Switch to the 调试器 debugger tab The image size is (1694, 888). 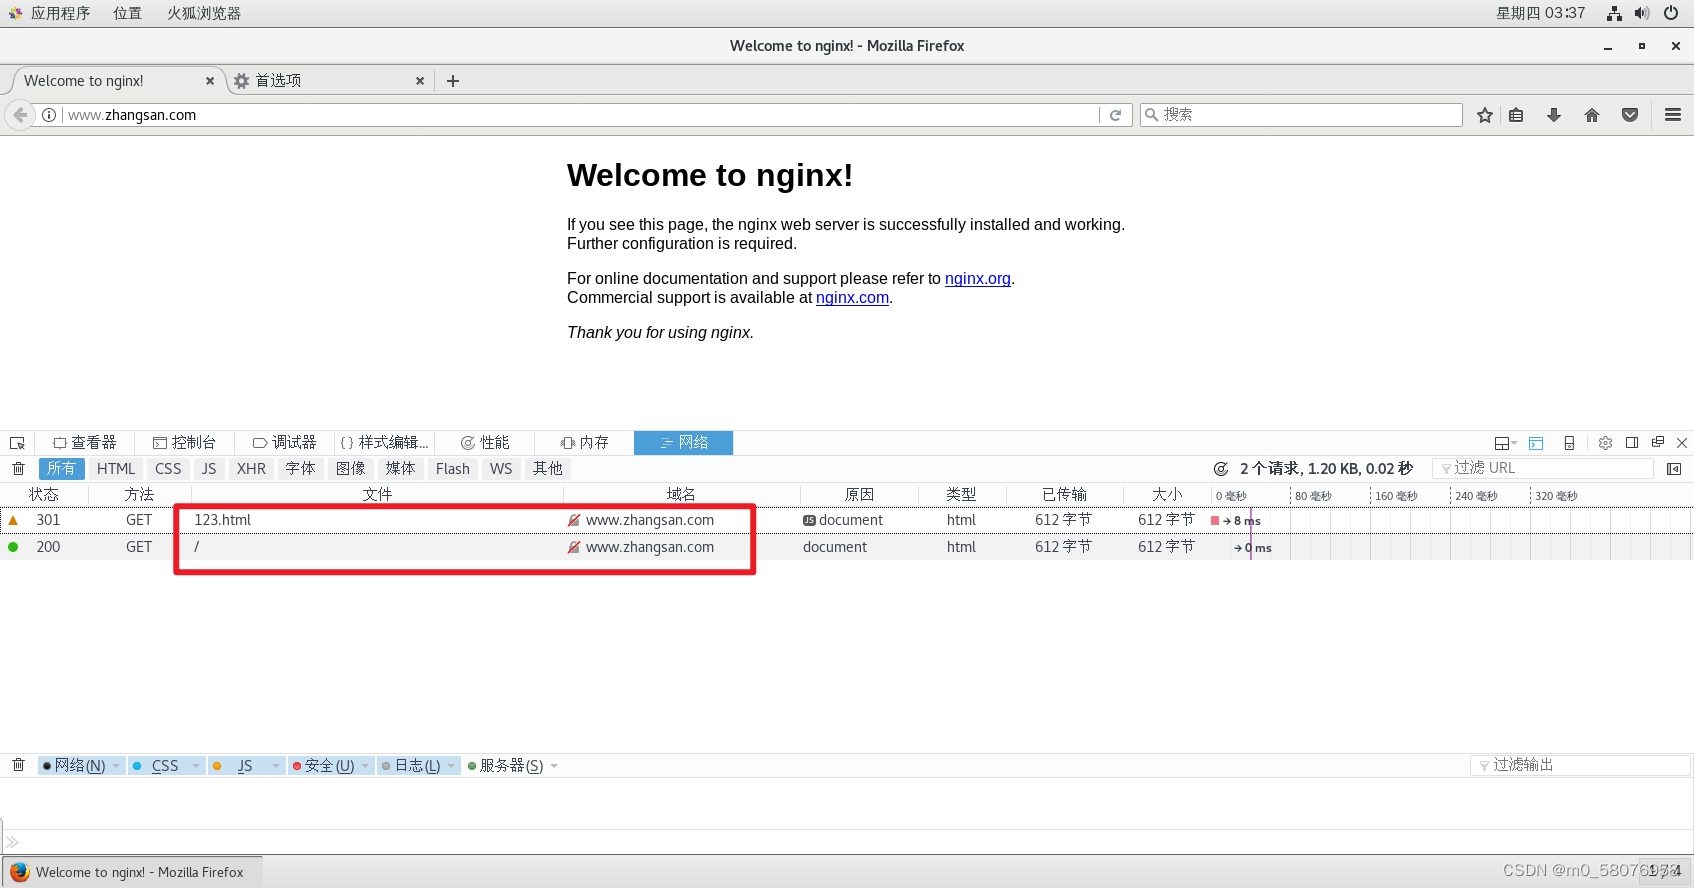pos(284,443)
